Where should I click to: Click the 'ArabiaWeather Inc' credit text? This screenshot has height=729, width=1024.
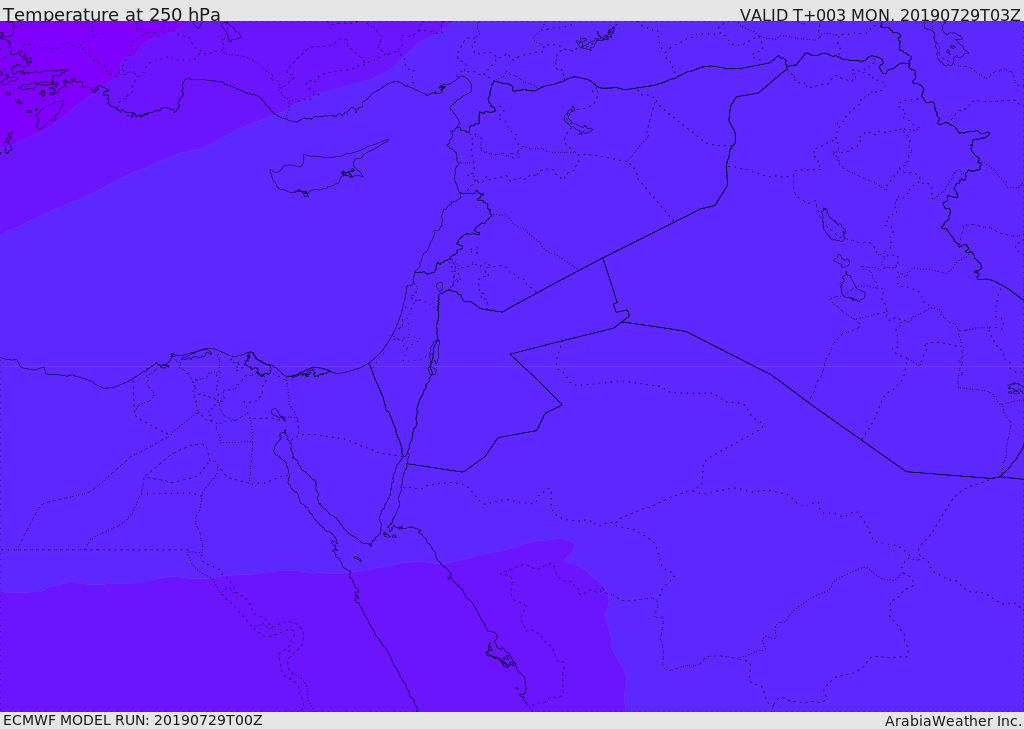pos(953,721)
